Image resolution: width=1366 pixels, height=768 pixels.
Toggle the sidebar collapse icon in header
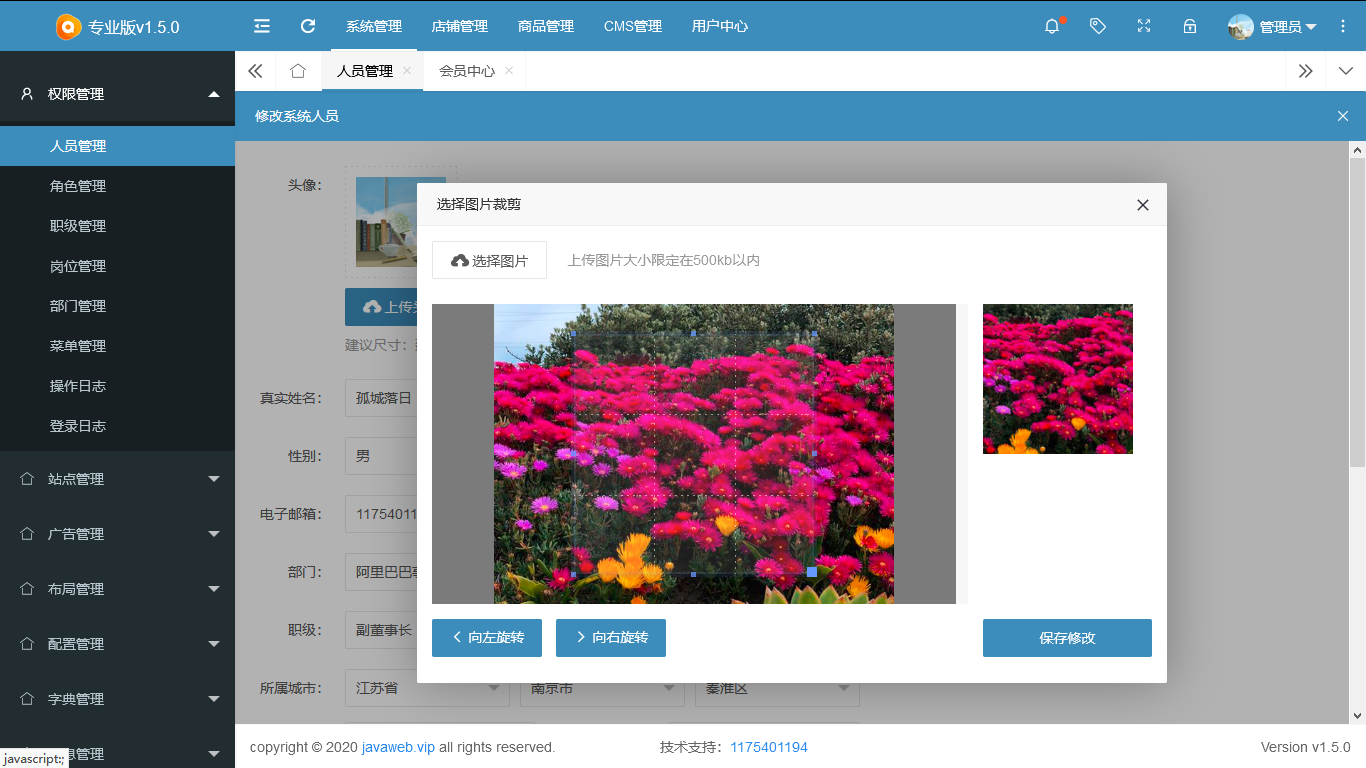click(x=262, y=26)
